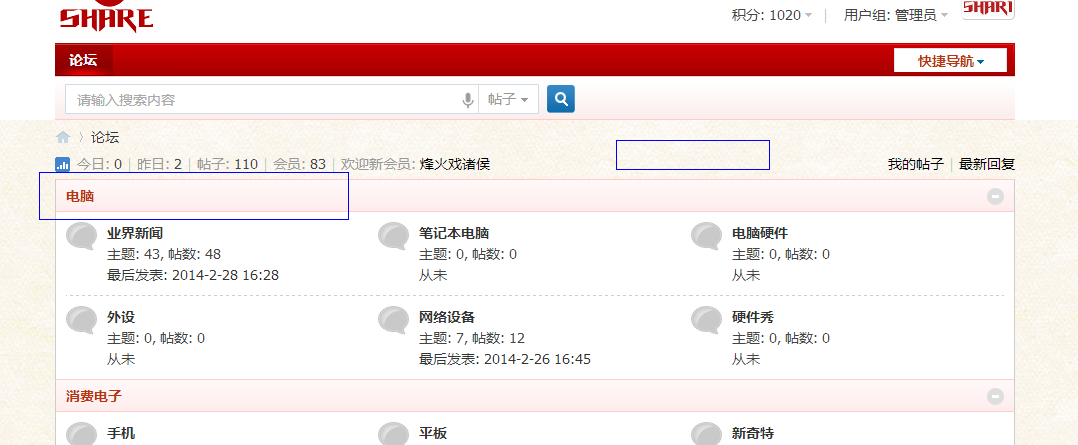1078x445 pixels.
Task: Click the blue statistics chart icon
Action: (x=63, y=164)
